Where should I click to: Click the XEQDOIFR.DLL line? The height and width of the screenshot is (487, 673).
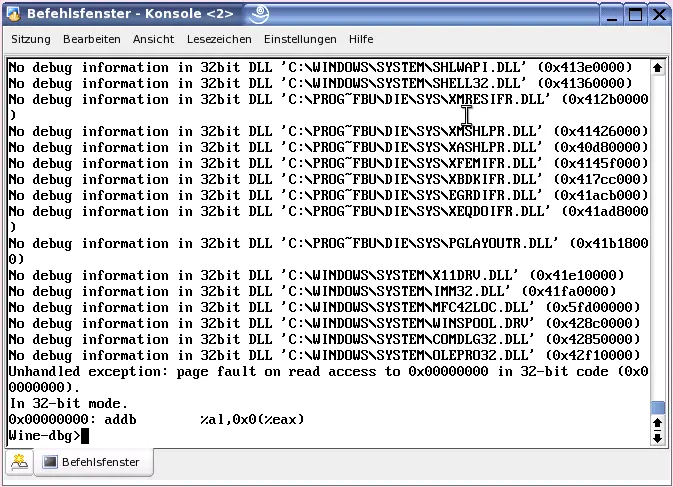328,219
